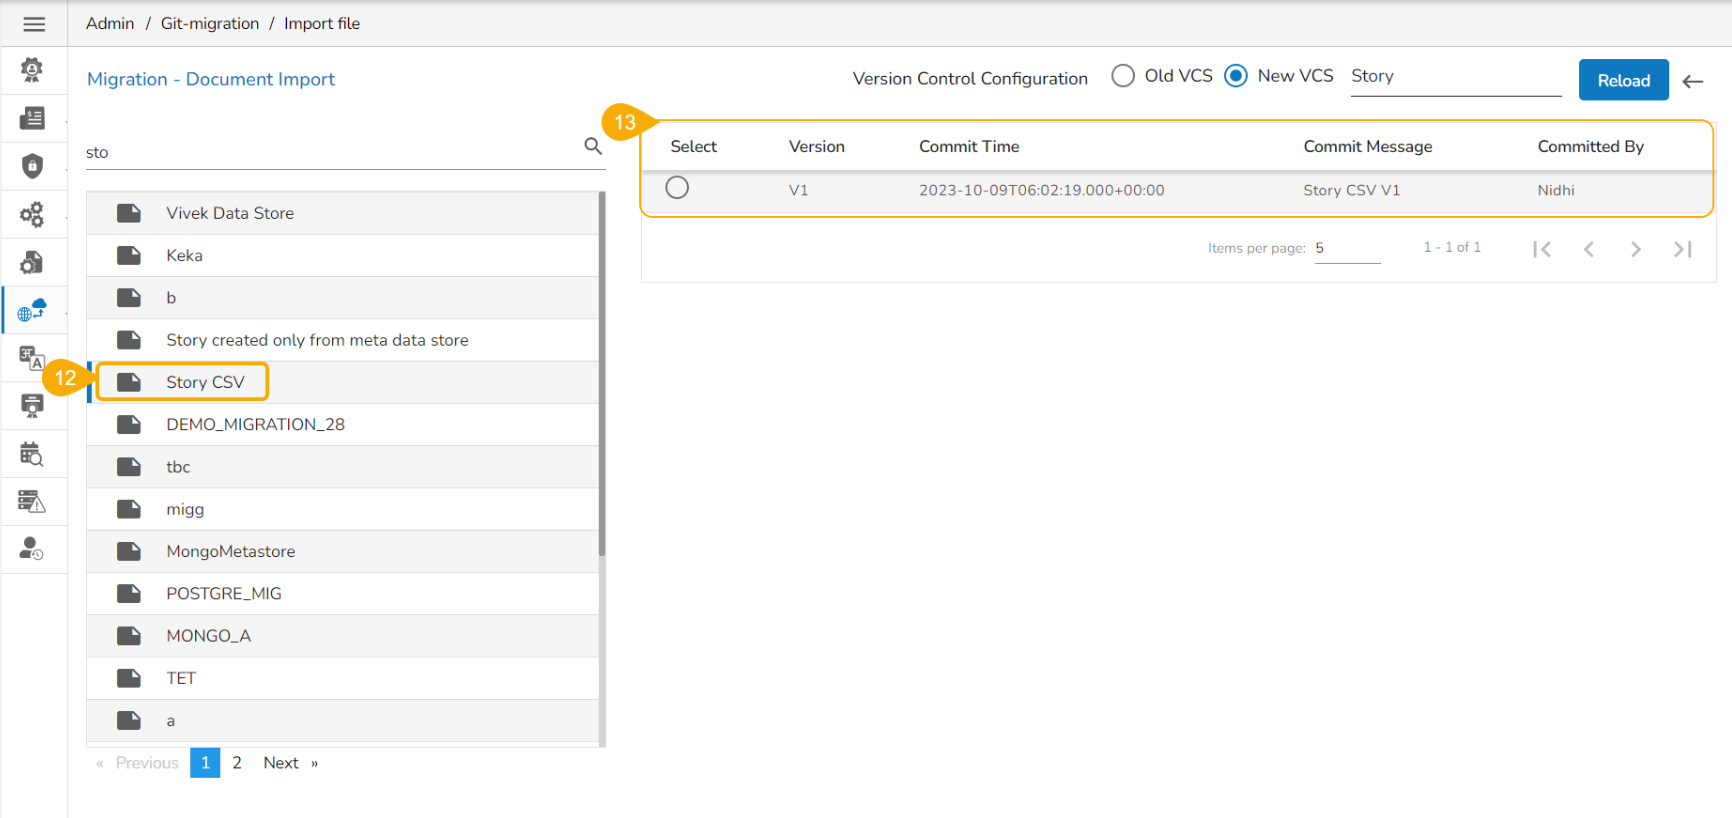
Task: Click the search magnifier icon
Action: [592, 147]
